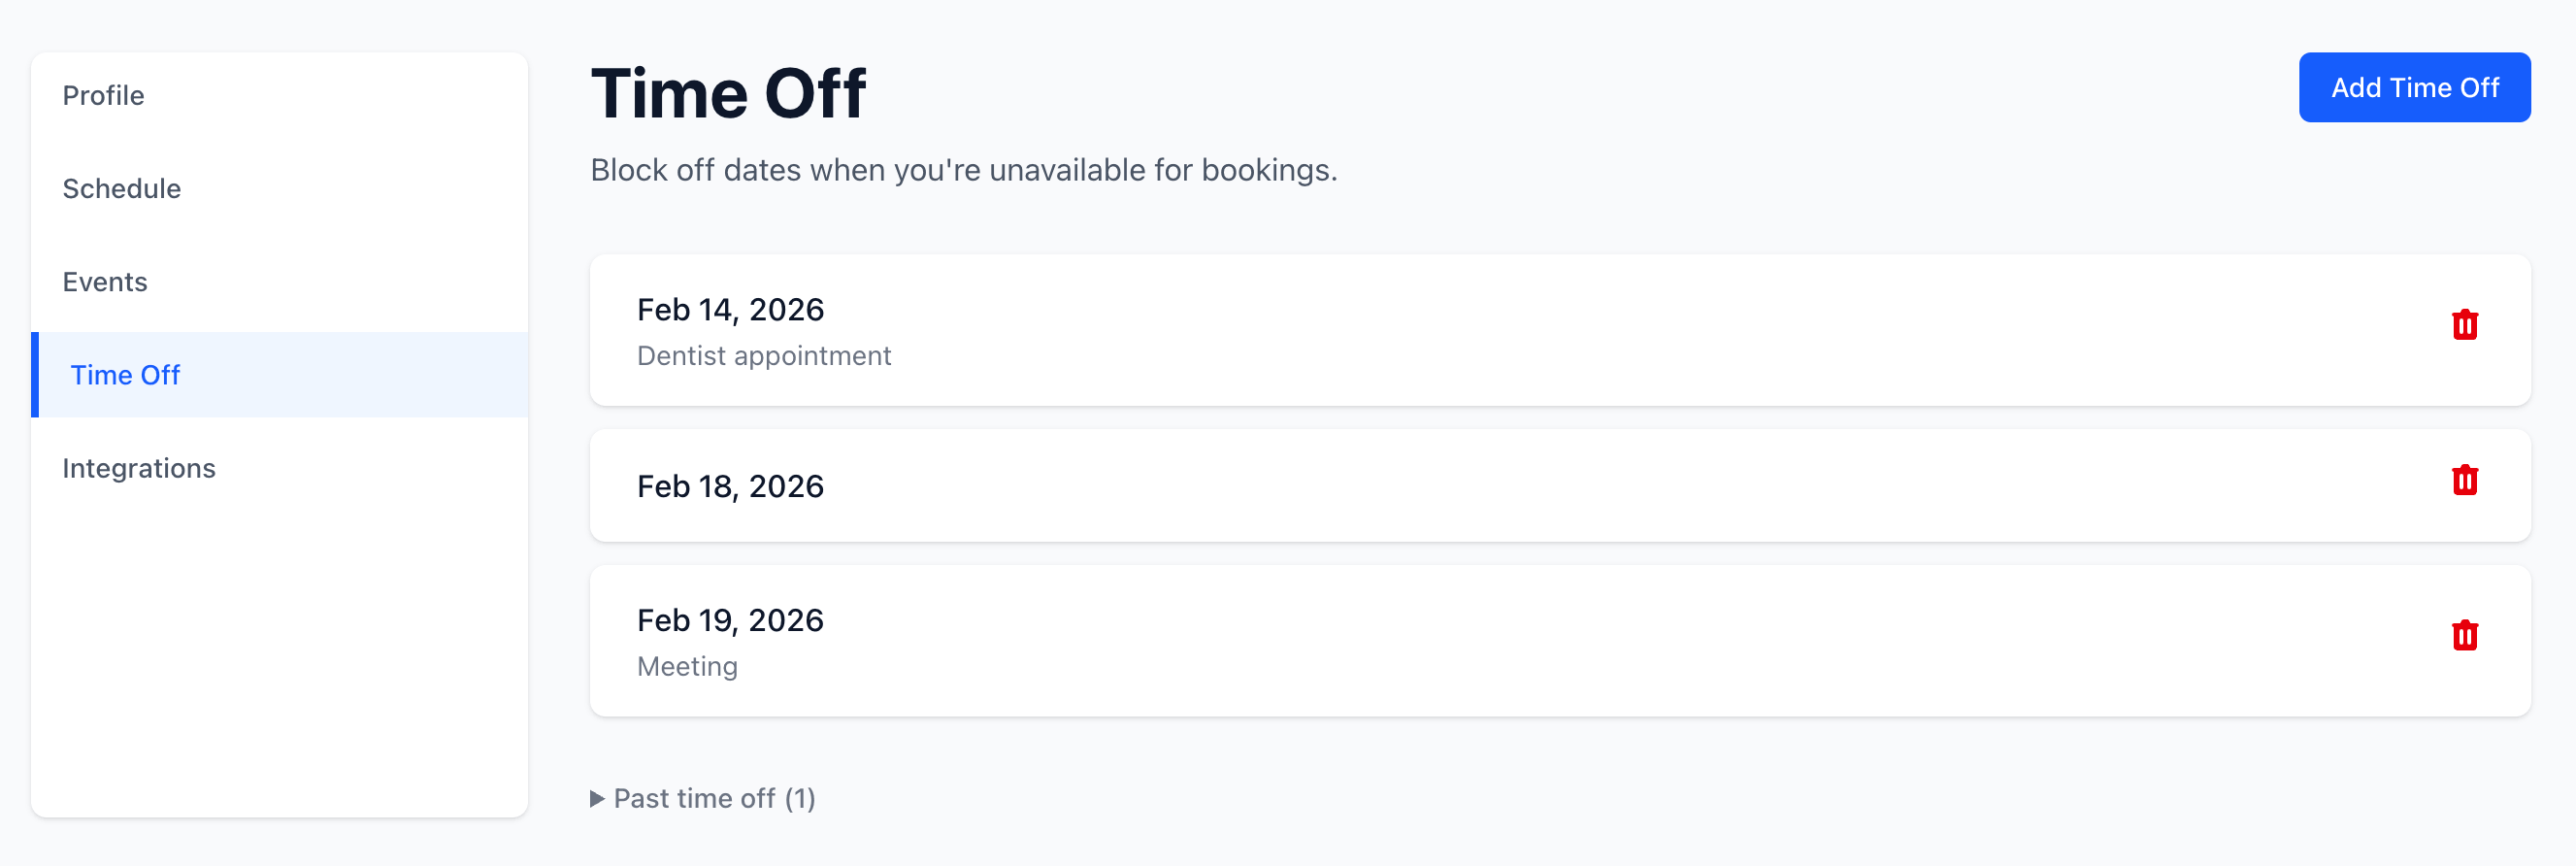Click the blue indicator bar beside Time Off
This screenshot has width=2576, height=866.
(35, 375)
